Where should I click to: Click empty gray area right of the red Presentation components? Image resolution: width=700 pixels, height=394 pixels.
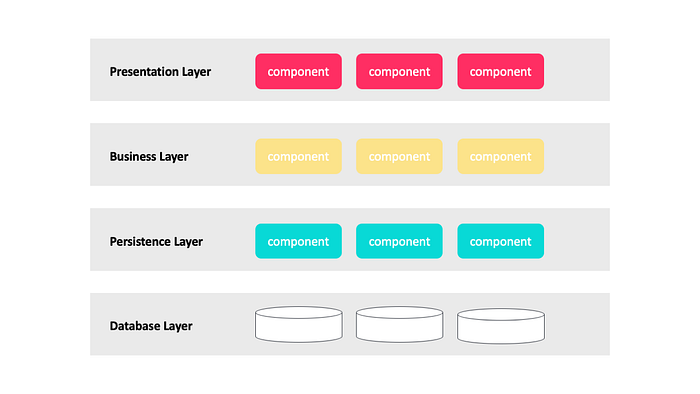(577, 70)
